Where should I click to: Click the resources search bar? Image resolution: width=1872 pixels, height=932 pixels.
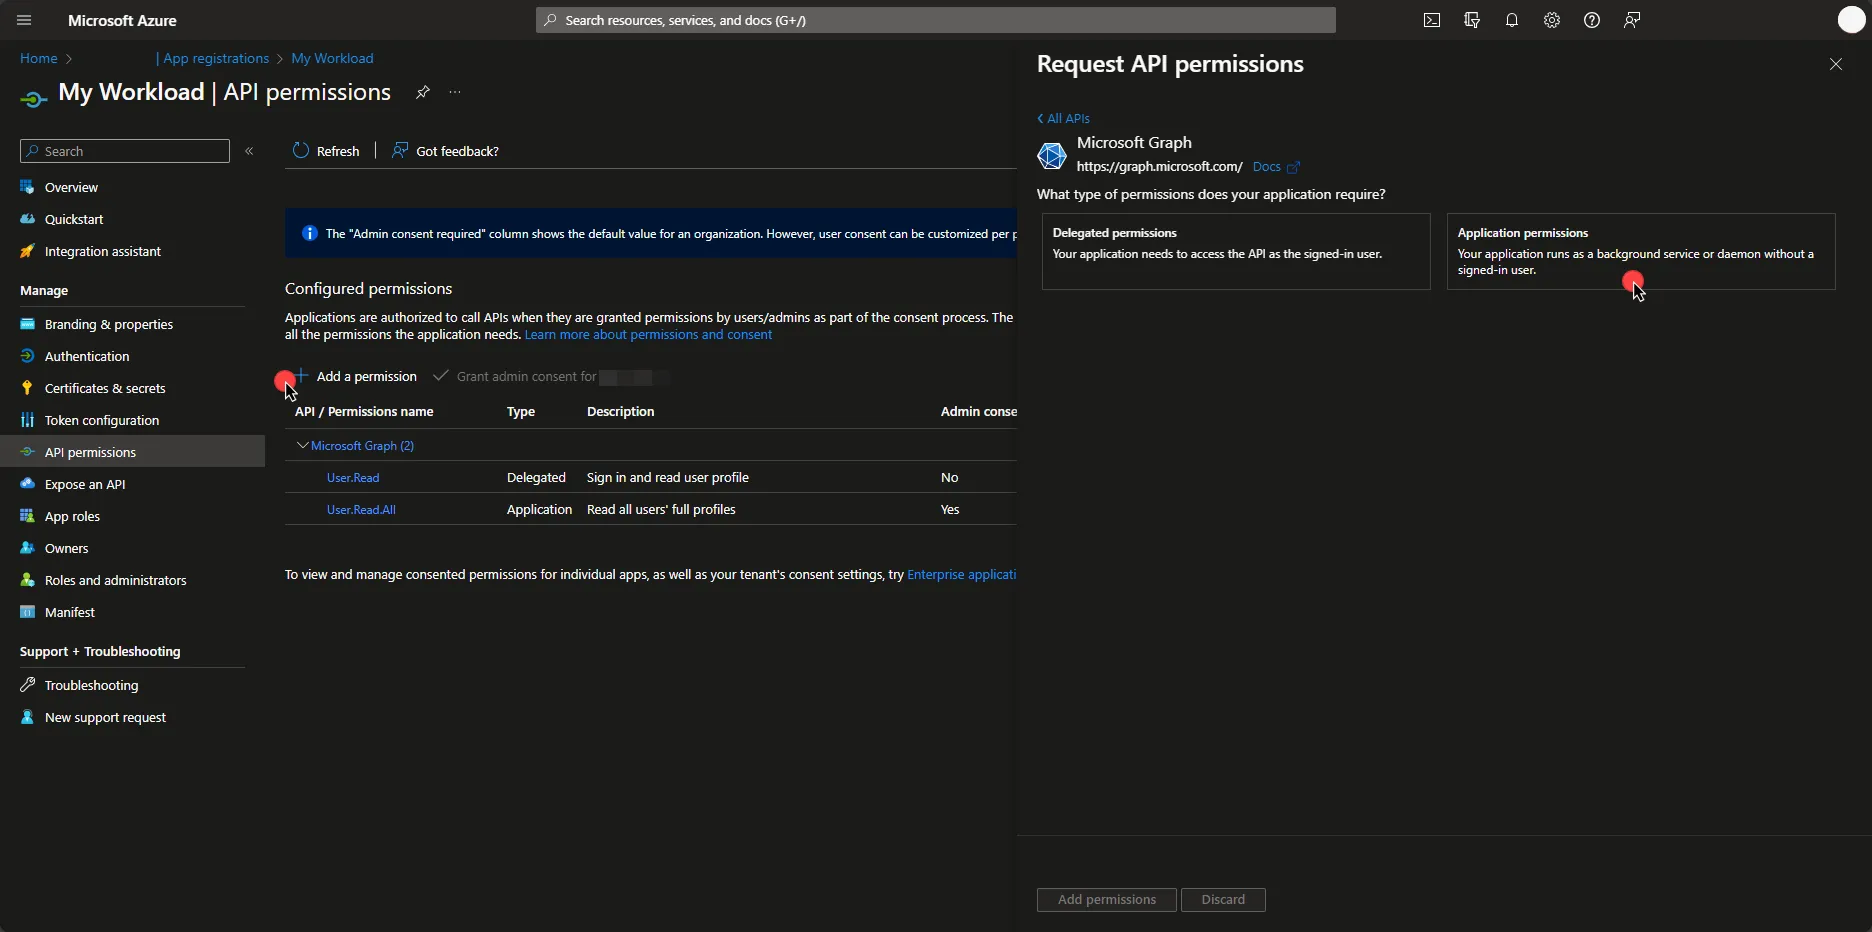point(935,20)
